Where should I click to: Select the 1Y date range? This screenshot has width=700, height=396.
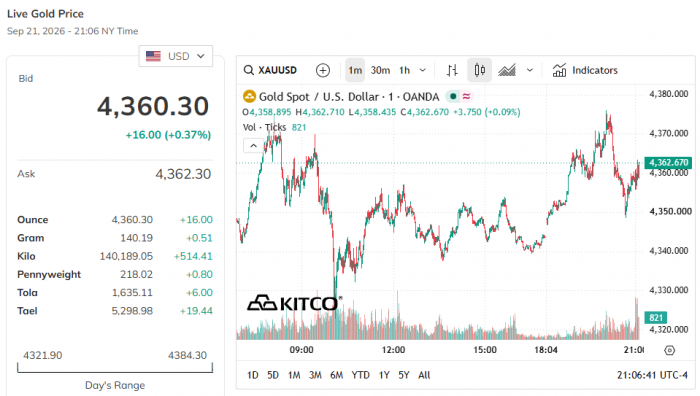(x=384, y=375)
